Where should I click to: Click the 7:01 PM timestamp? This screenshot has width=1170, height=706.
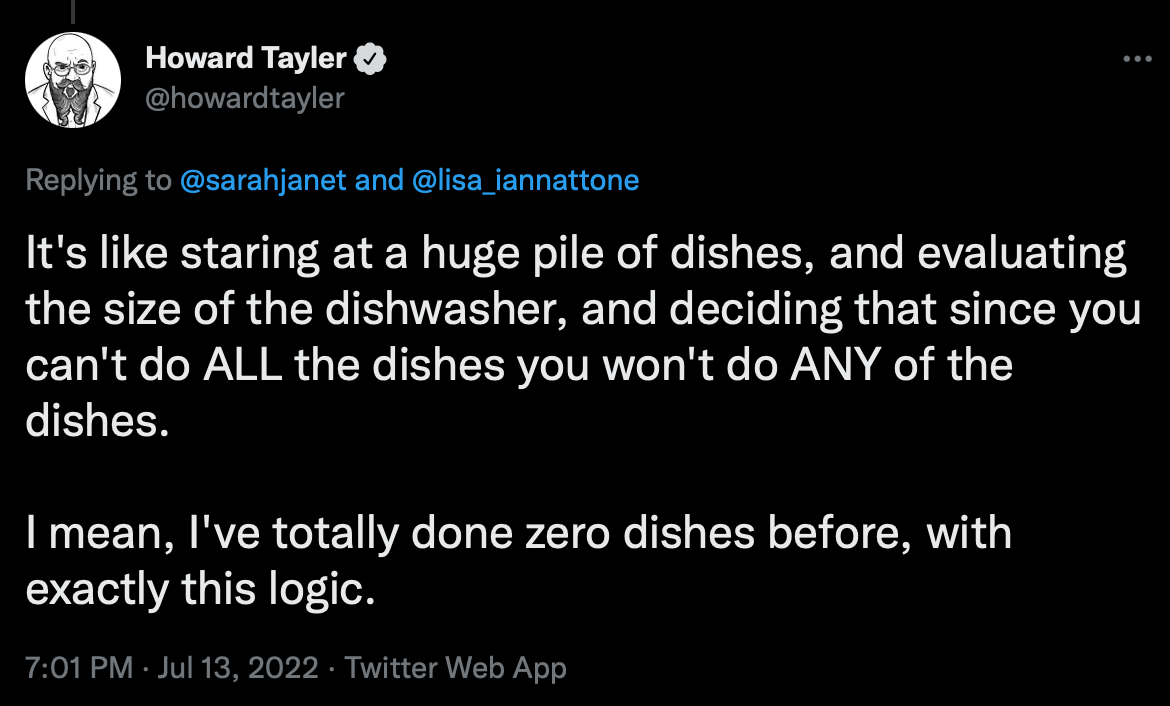point(79,668)
